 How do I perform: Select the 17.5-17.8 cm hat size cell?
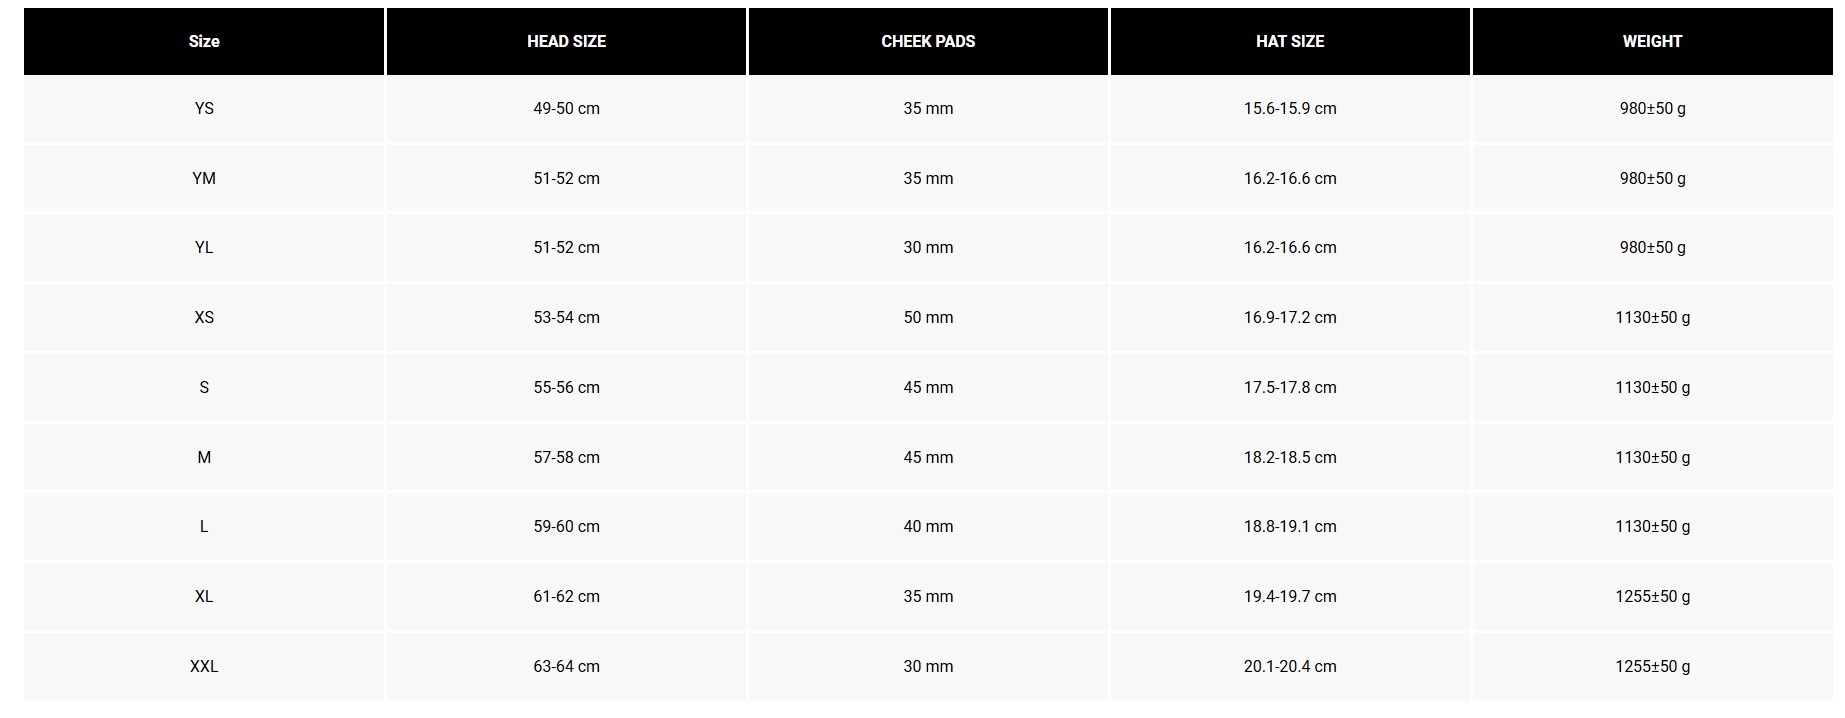pos(1290,387)
